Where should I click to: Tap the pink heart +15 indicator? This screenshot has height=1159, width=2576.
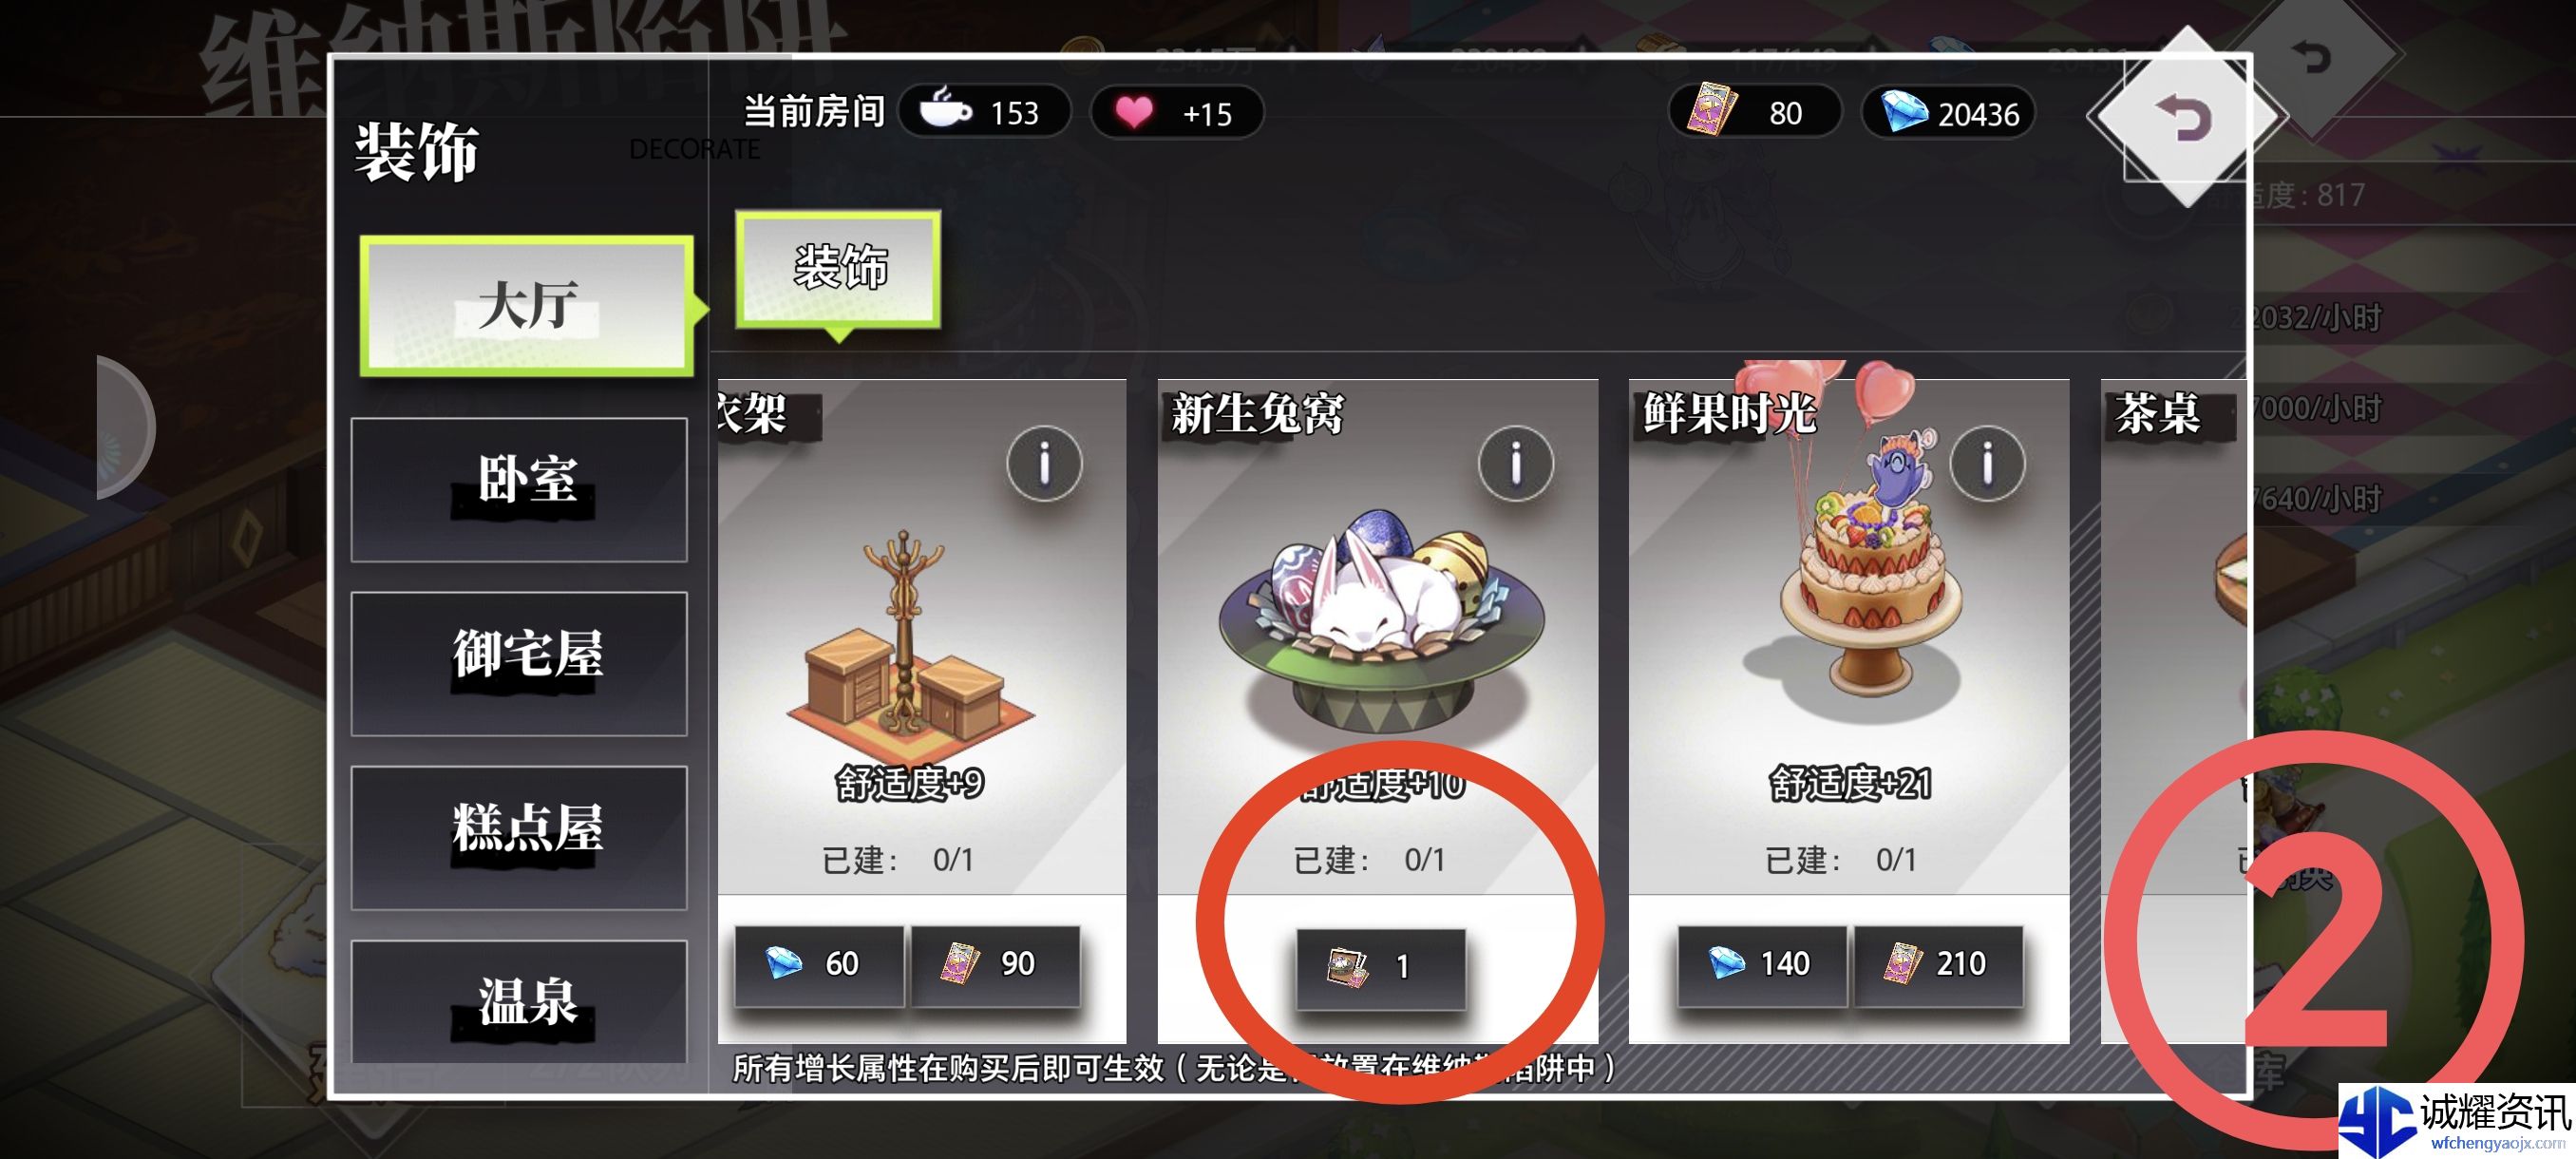point(1176,112)
